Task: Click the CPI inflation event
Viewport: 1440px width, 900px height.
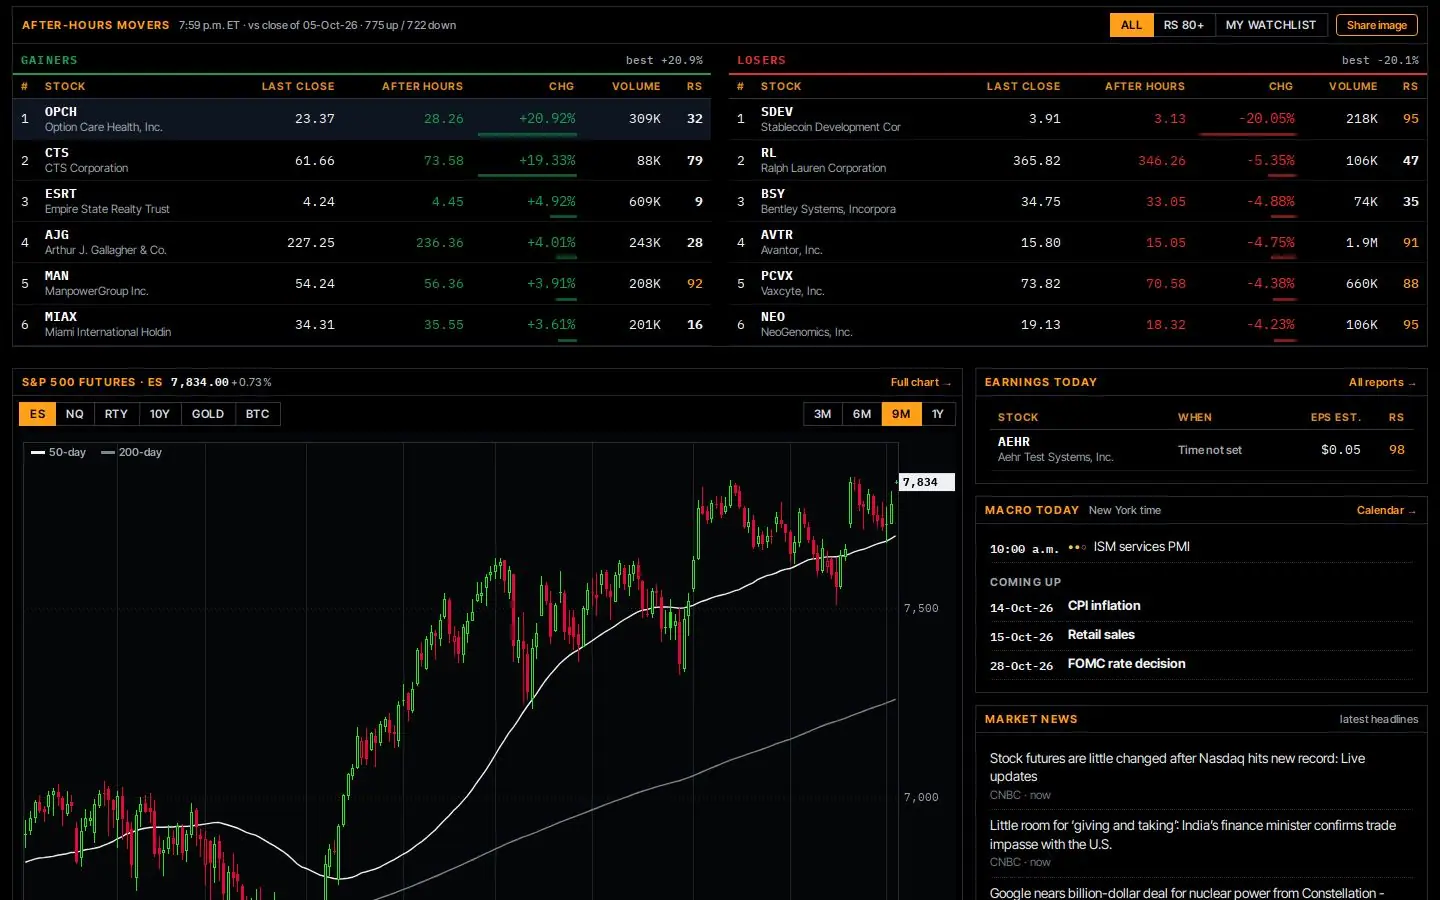Action: point(1104,606)
